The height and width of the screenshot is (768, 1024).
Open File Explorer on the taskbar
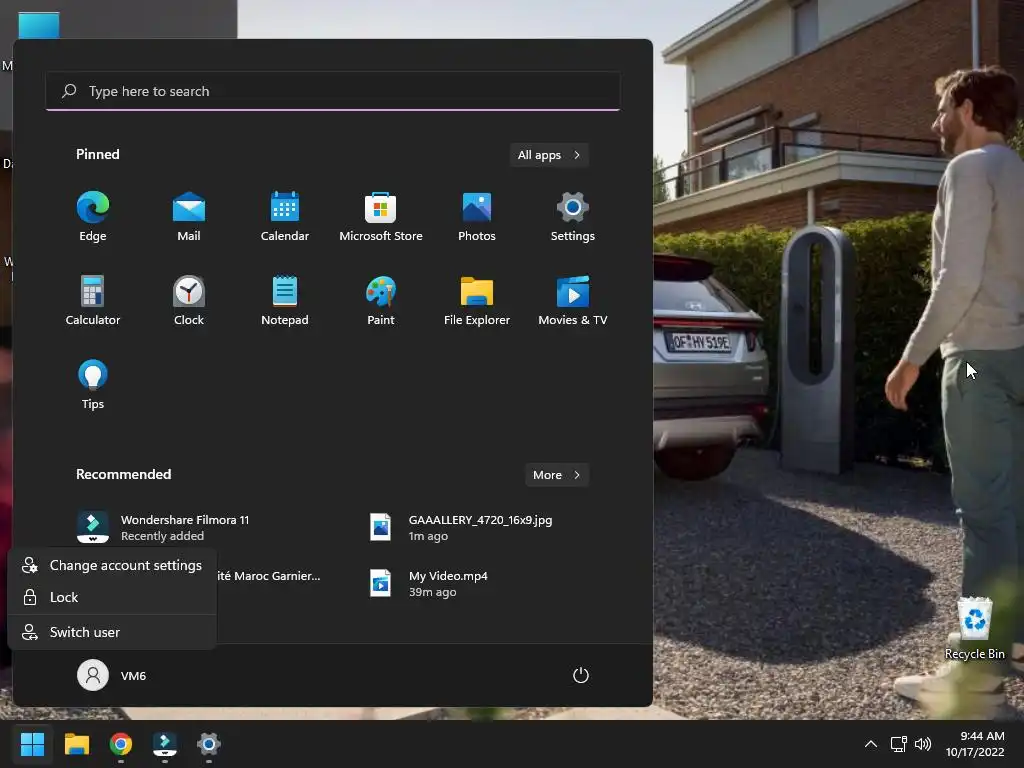[76, 744]
